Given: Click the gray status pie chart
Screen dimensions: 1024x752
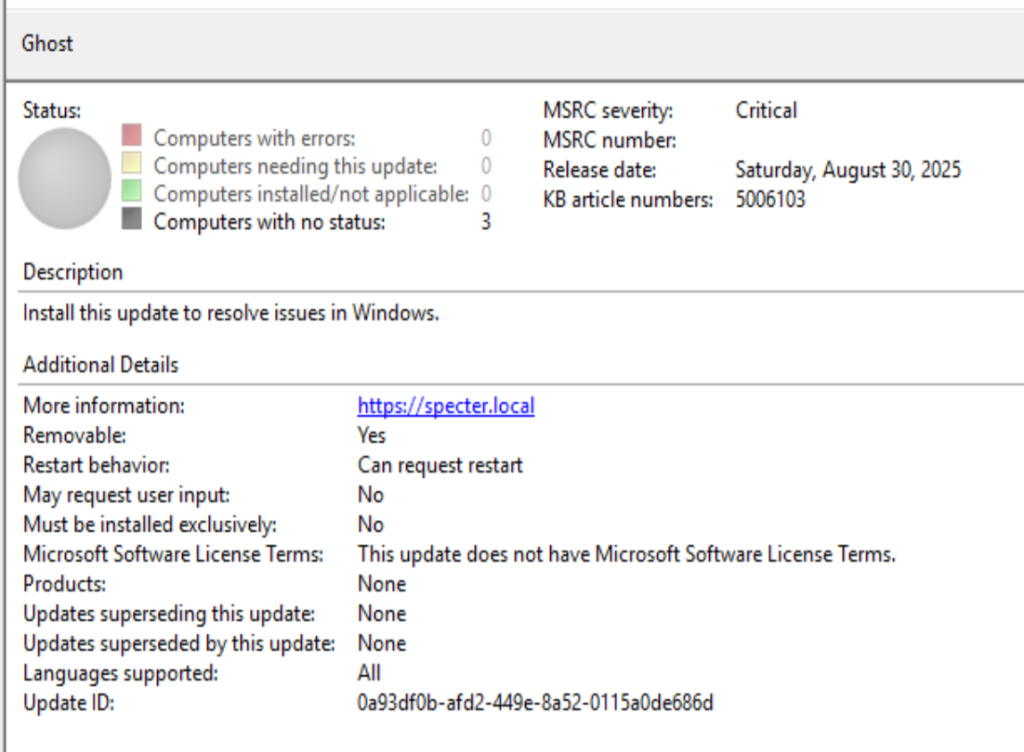Looking at the screenshot, I should (x=65, y=178).
